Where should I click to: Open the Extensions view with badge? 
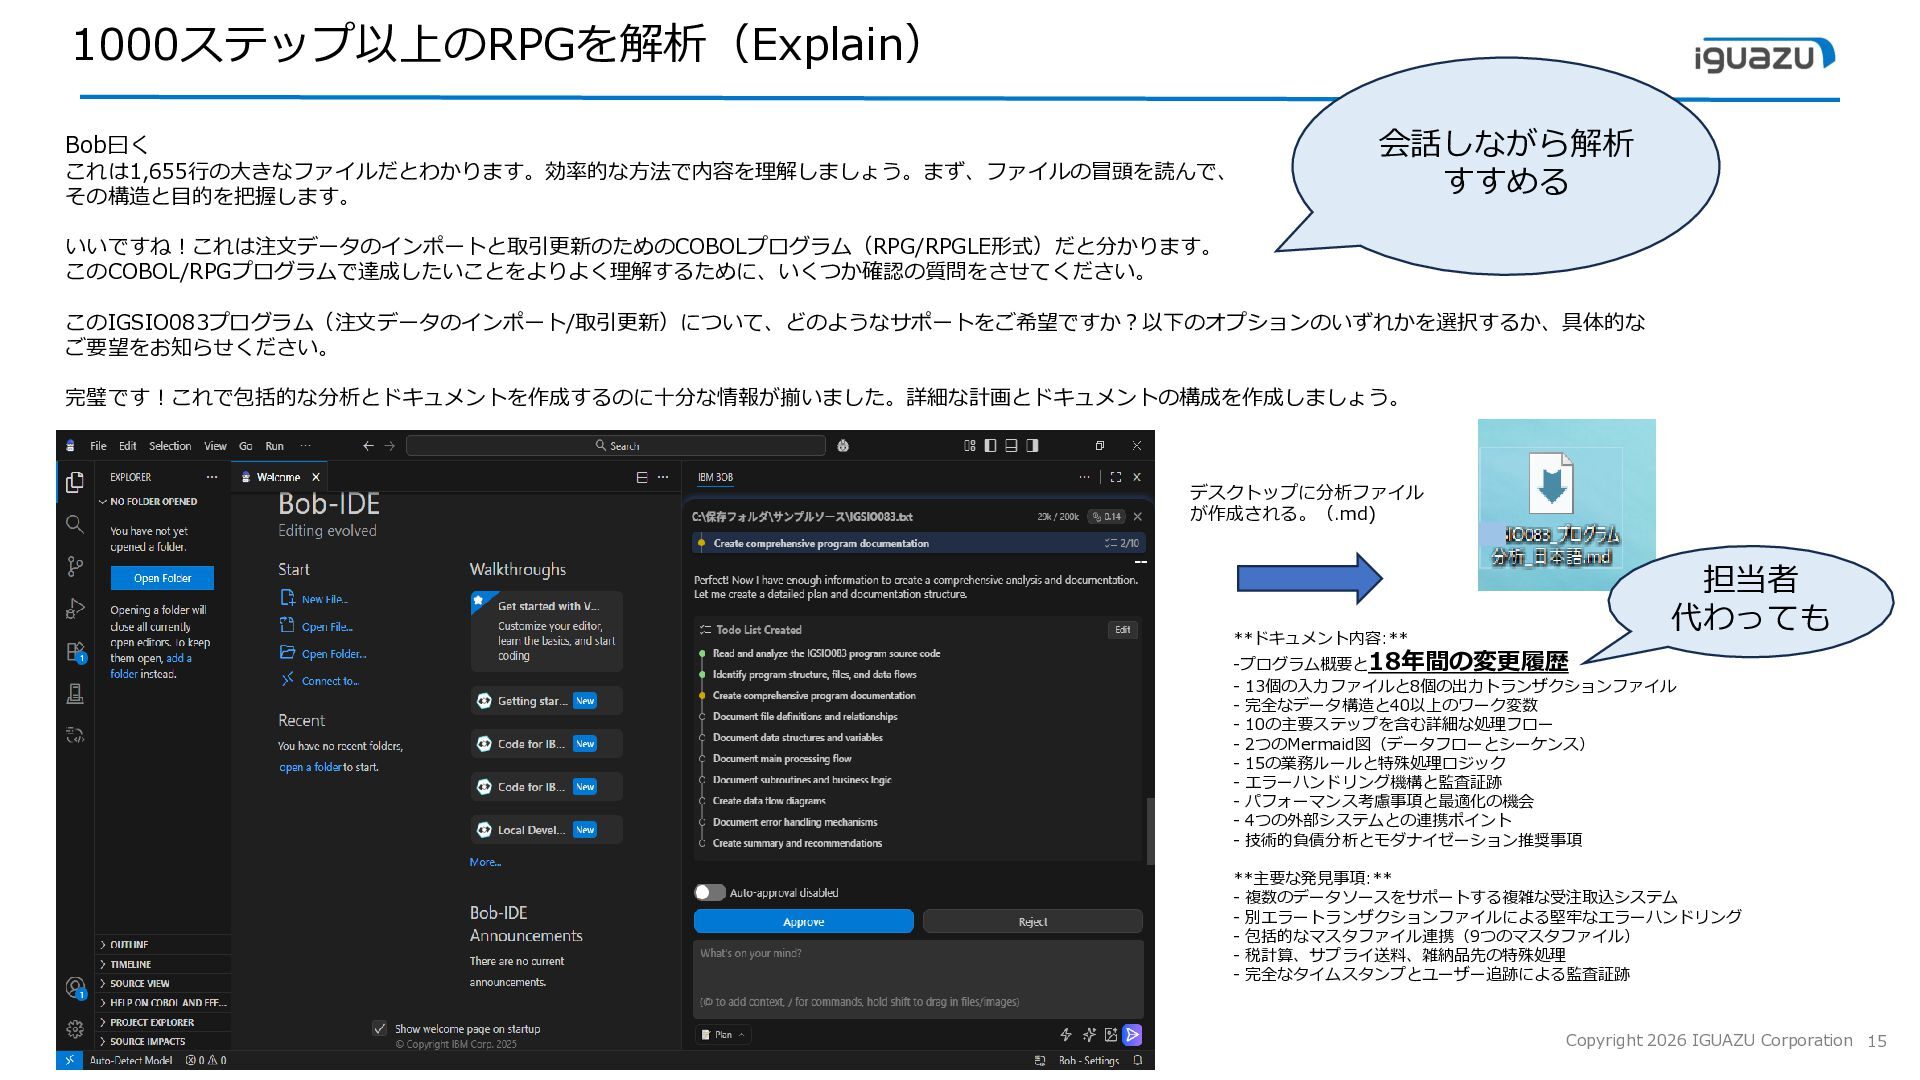click(x=76, y=652)
